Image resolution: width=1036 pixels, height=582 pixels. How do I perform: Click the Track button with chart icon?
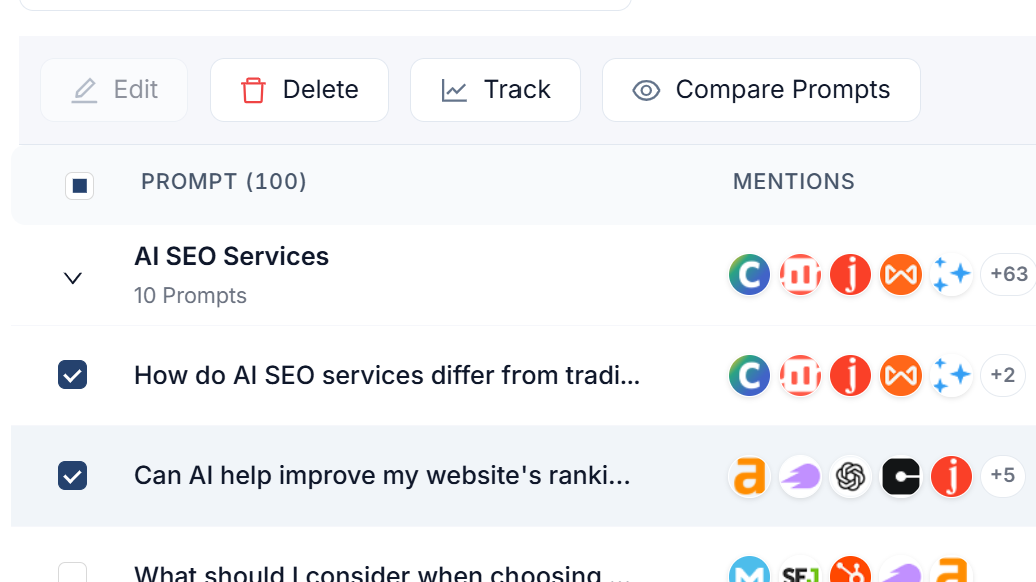coord(495,90)
